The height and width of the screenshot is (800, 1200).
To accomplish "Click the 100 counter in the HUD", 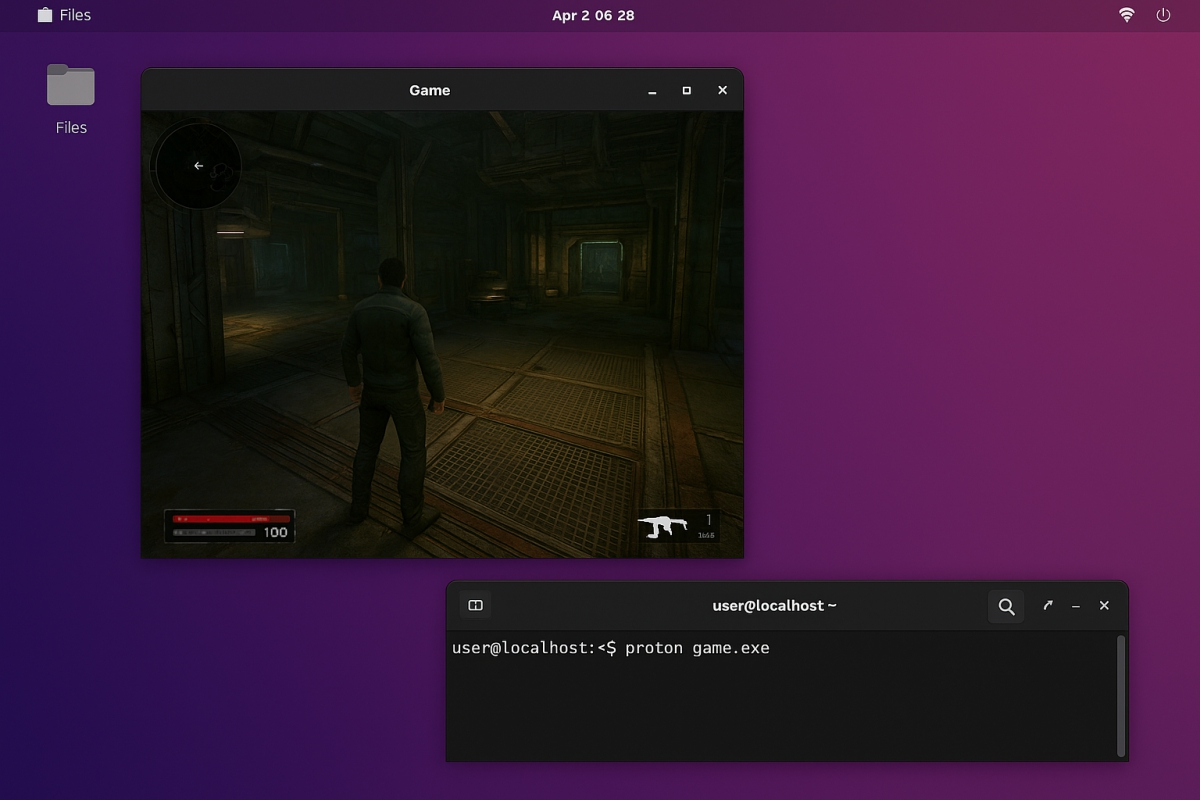I will click(275, 533).
